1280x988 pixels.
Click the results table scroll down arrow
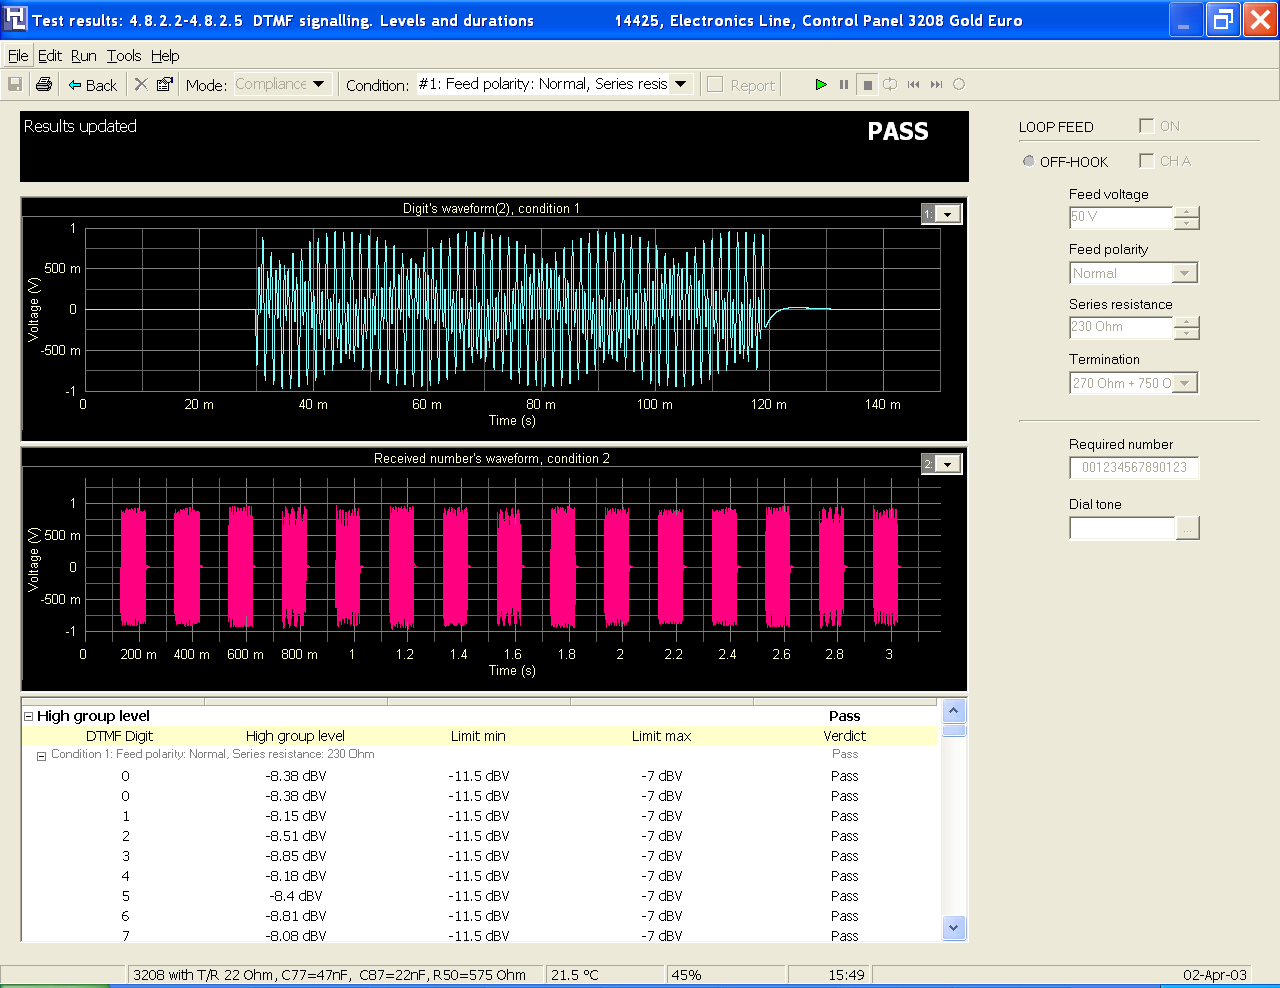coord(954,928)
